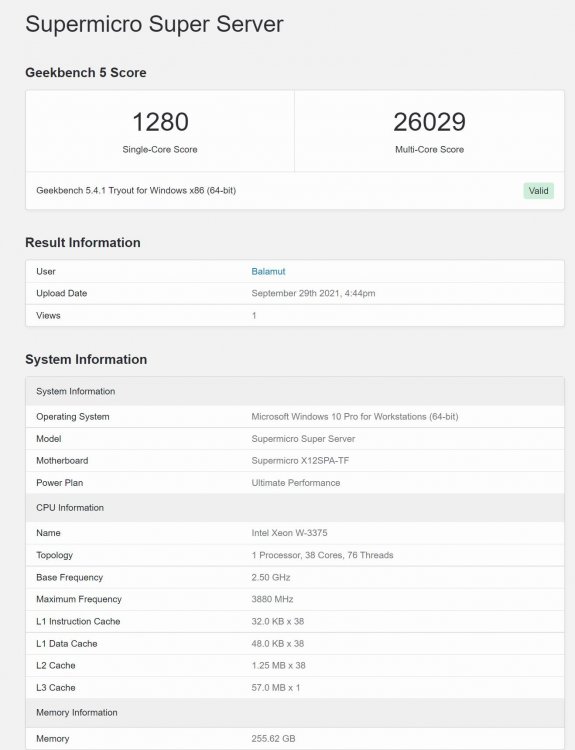The image size is (575, 750).
Task: Click the Upload Date label
Action: click(x=61, y=293)
